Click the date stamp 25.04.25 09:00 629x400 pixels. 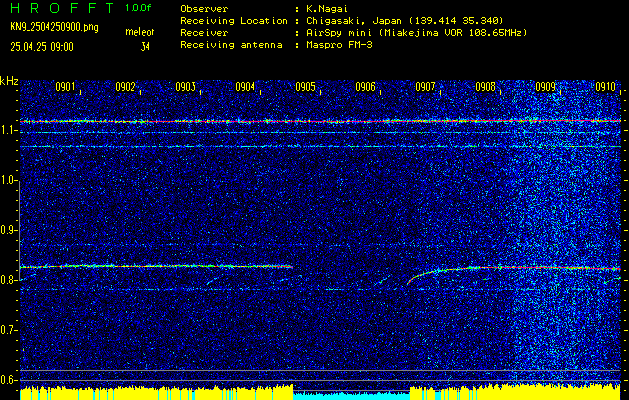coord(42,47)
